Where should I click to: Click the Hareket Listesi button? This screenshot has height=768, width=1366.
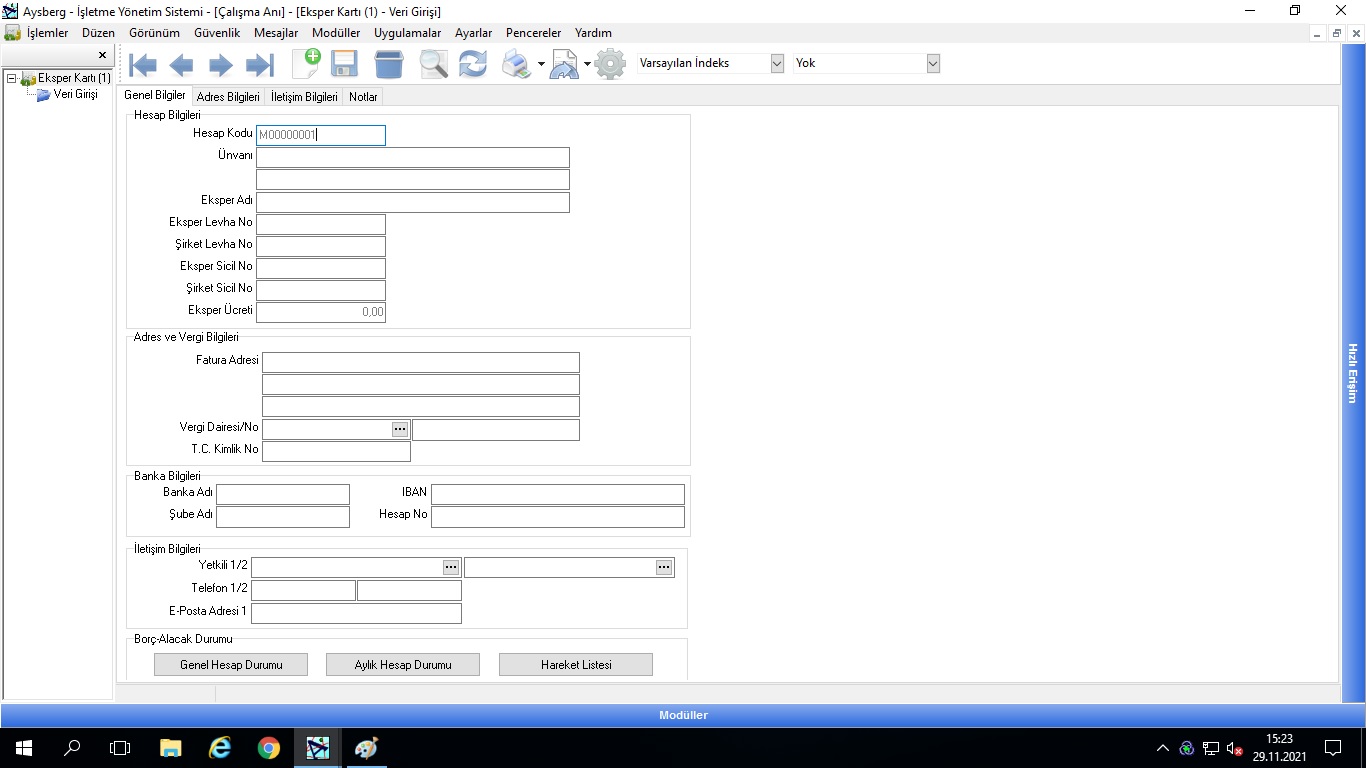[x=576, y=665]
